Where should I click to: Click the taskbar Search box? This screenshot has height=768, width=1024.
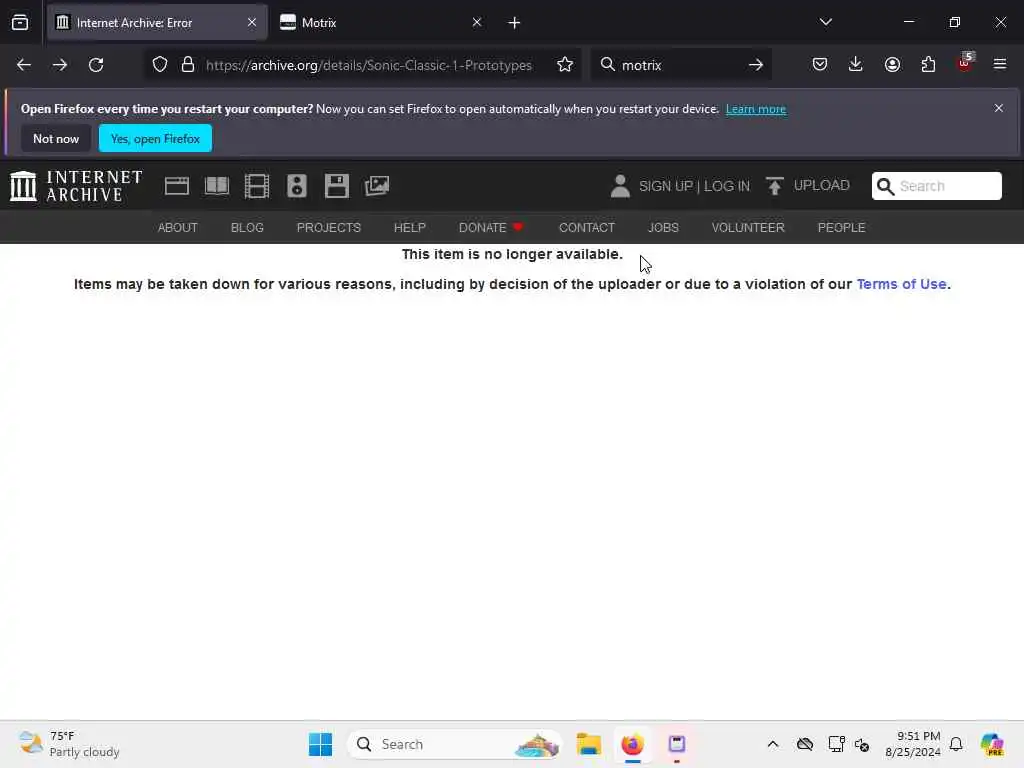tap(455, 744)
